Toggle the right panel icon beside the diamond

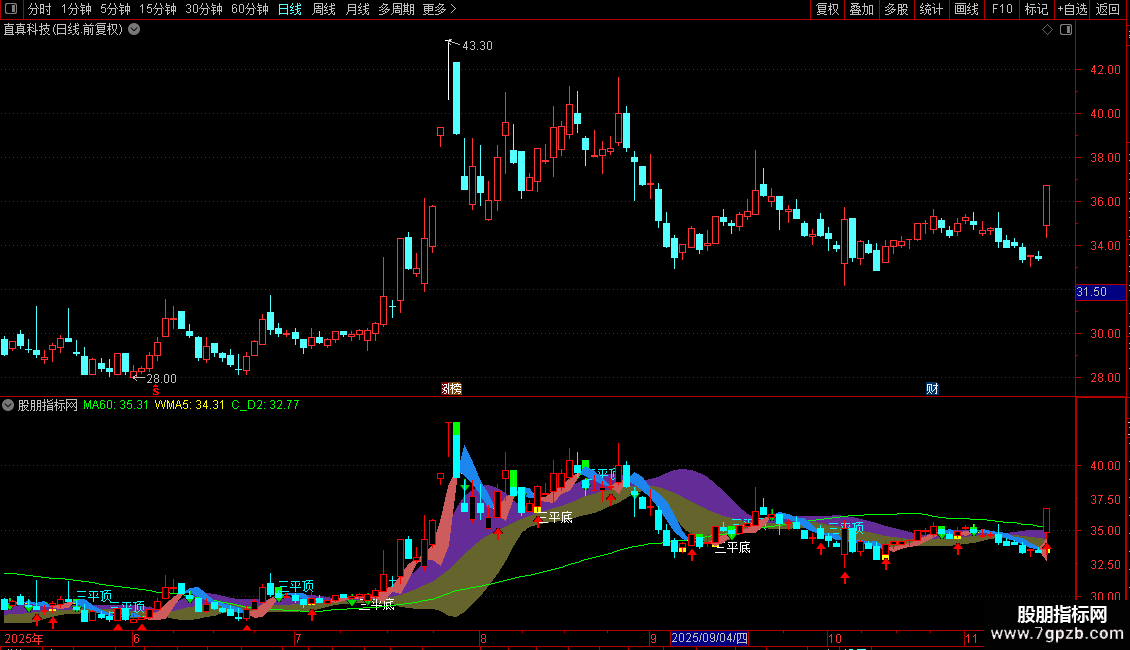[x=1066, y=30]
